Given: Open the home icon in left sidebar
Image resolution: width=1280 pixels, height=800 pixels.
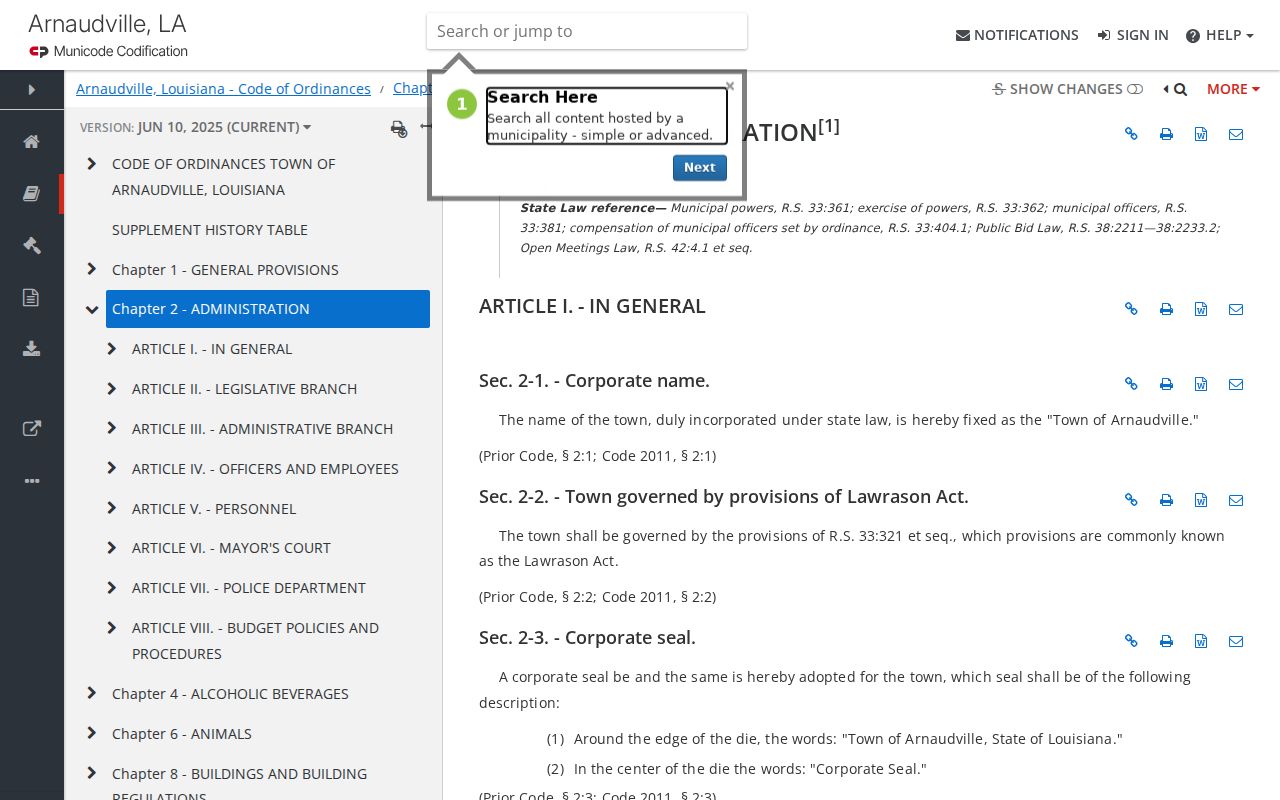Looking at the screenshot, I should pos(31,141).
